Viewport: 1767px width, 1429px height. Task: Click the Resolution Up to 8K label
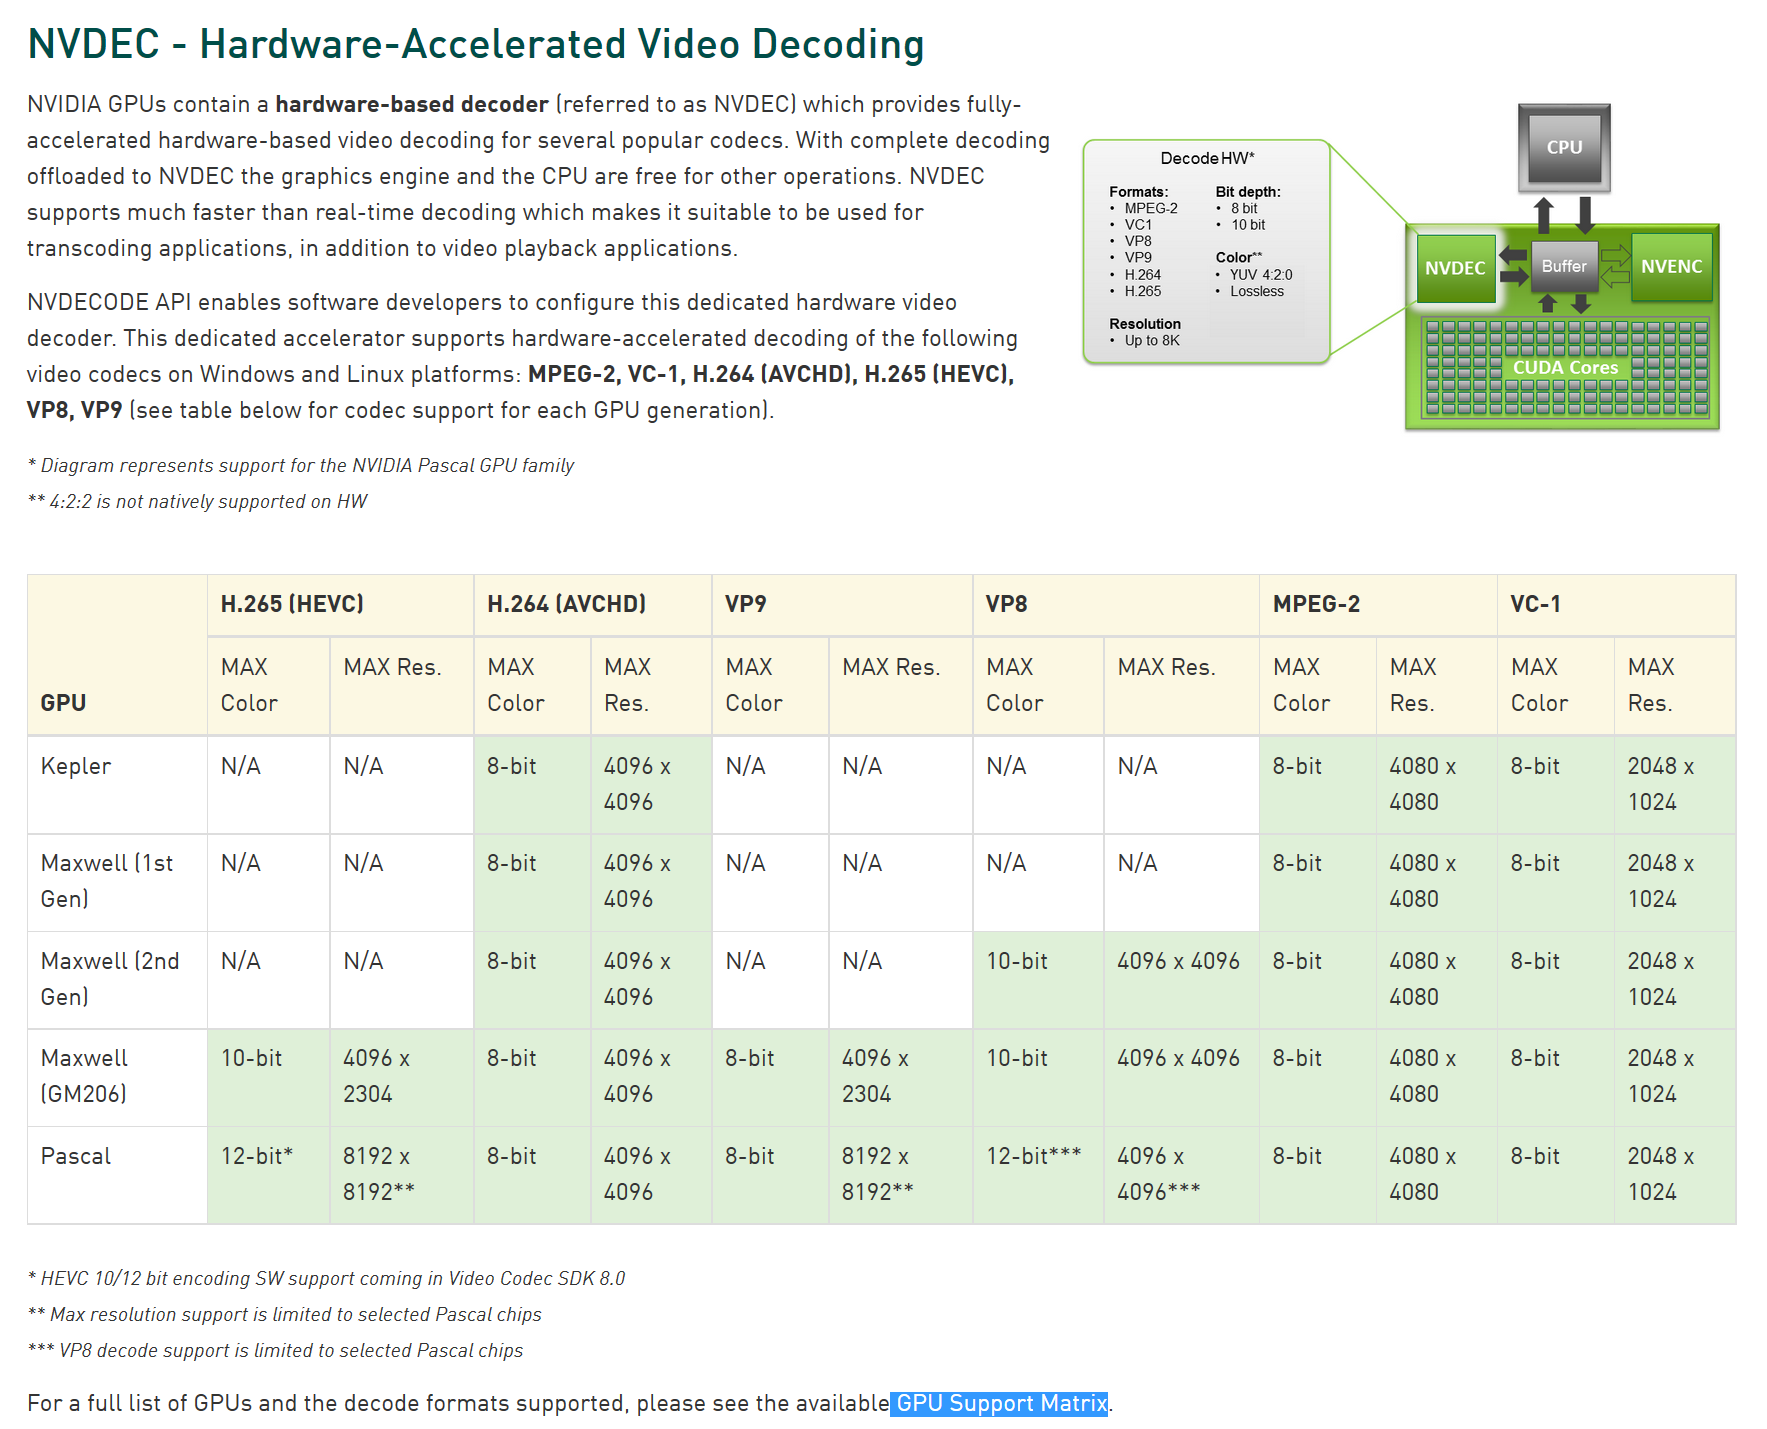1145,332
